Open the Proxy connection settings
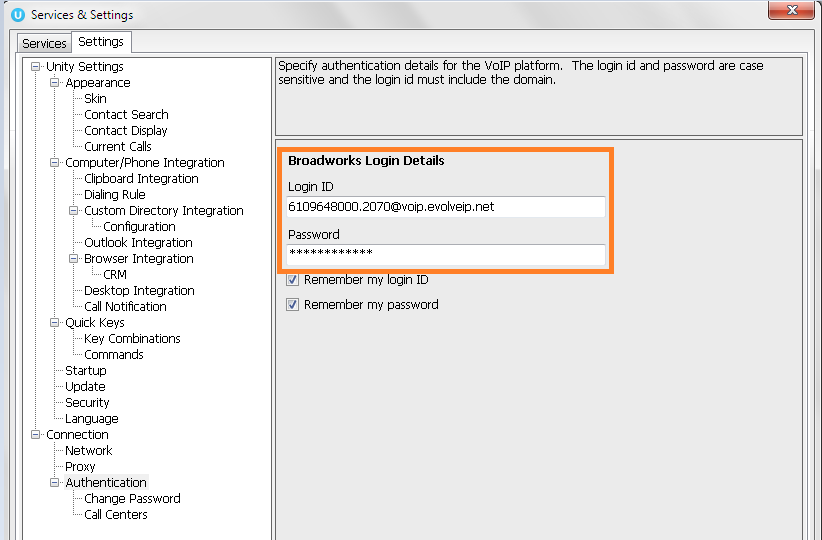 click(80, 467)
